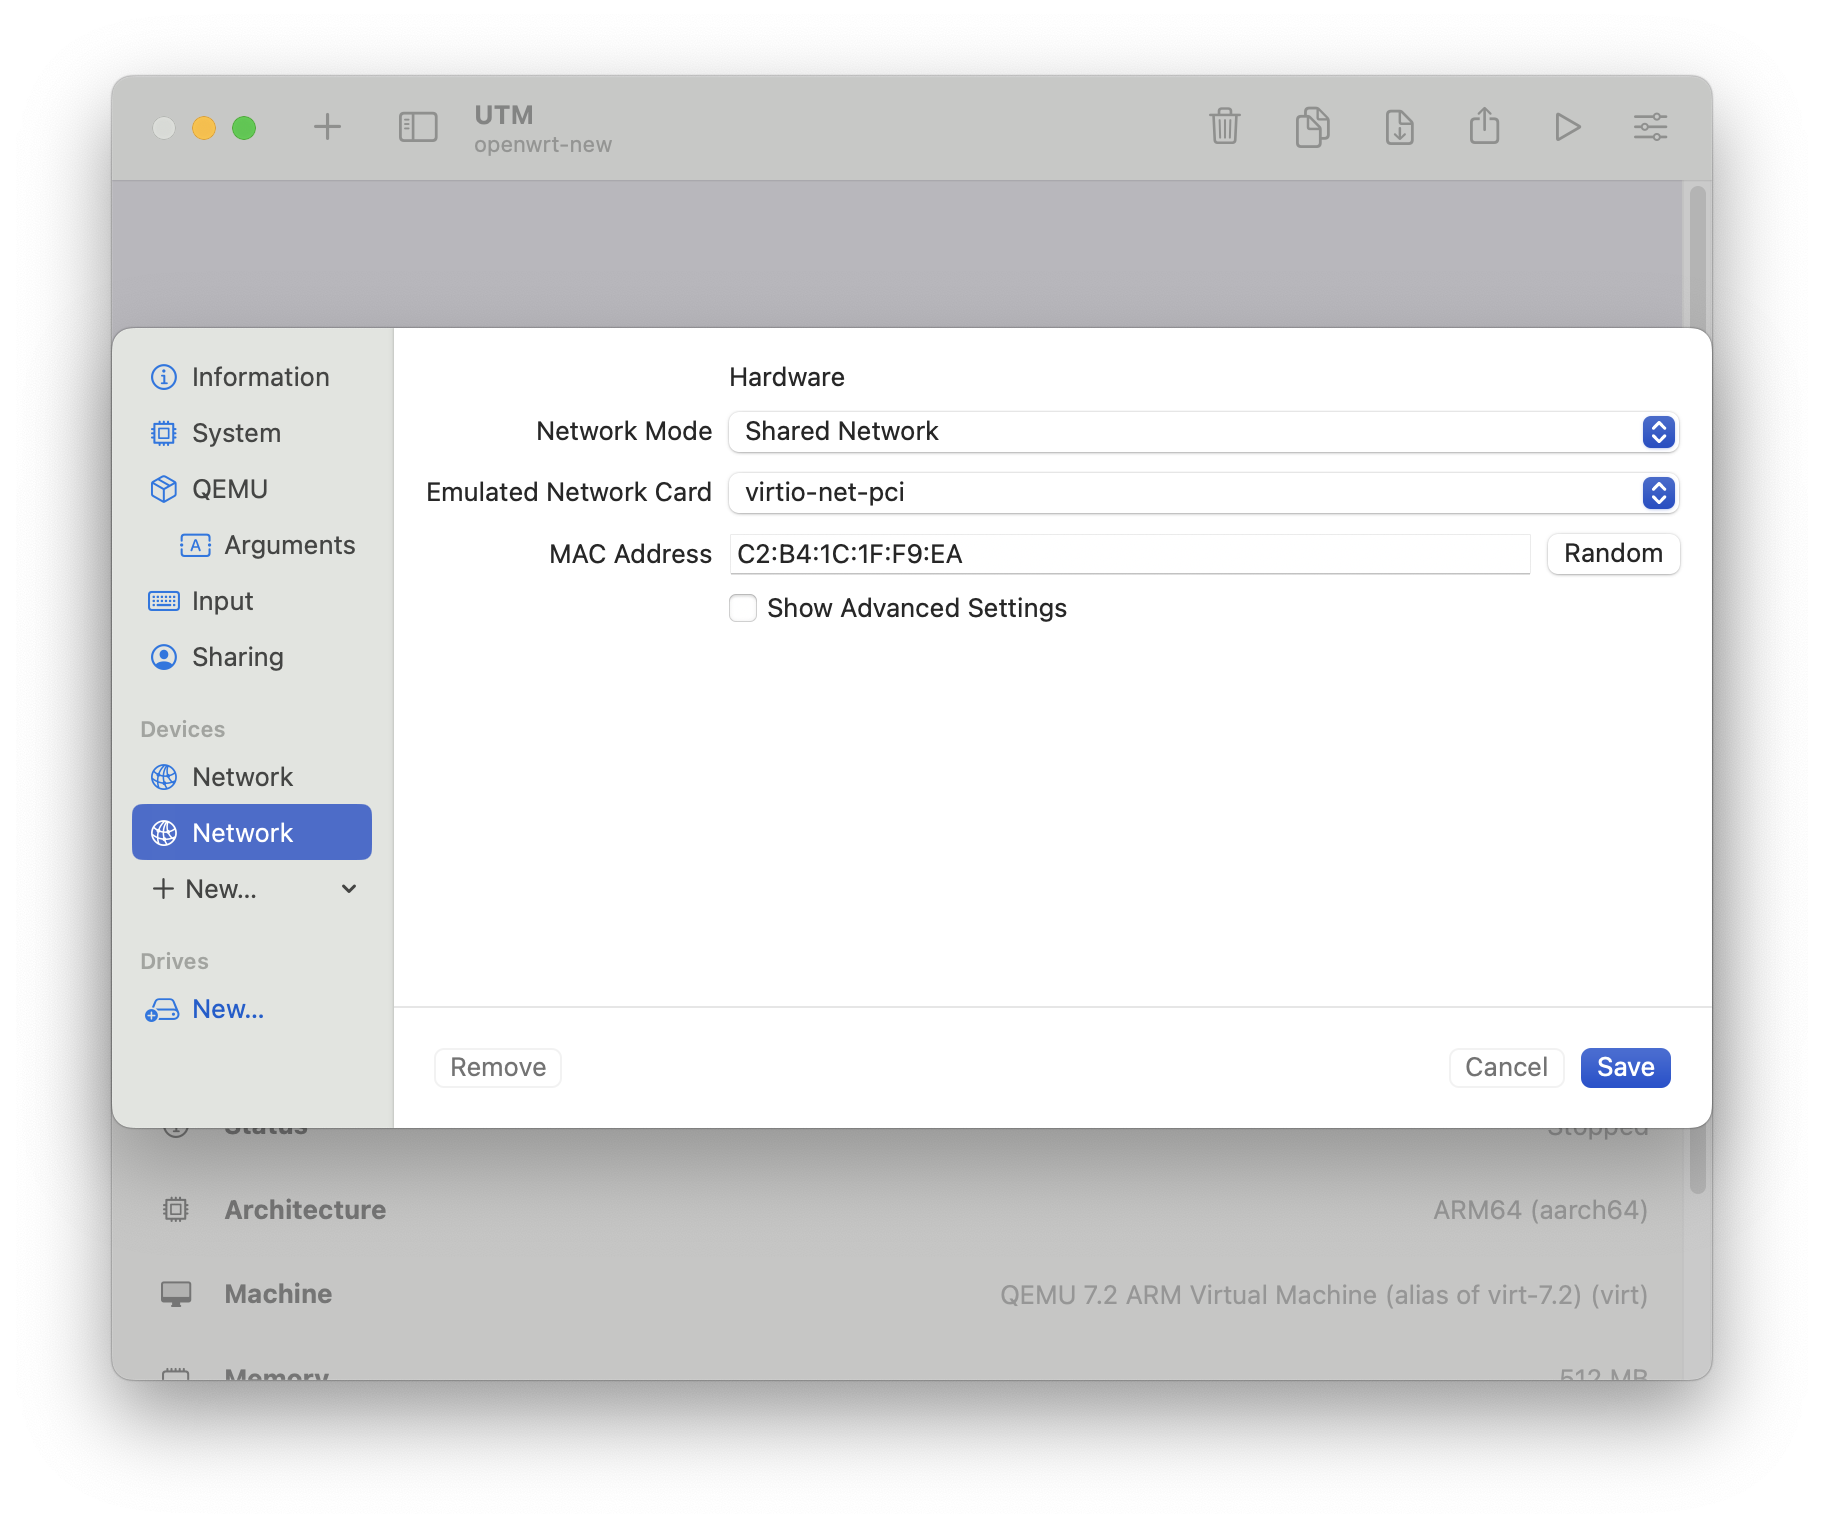
Task: Click the move VM document icon
Action: (1399, 127)
